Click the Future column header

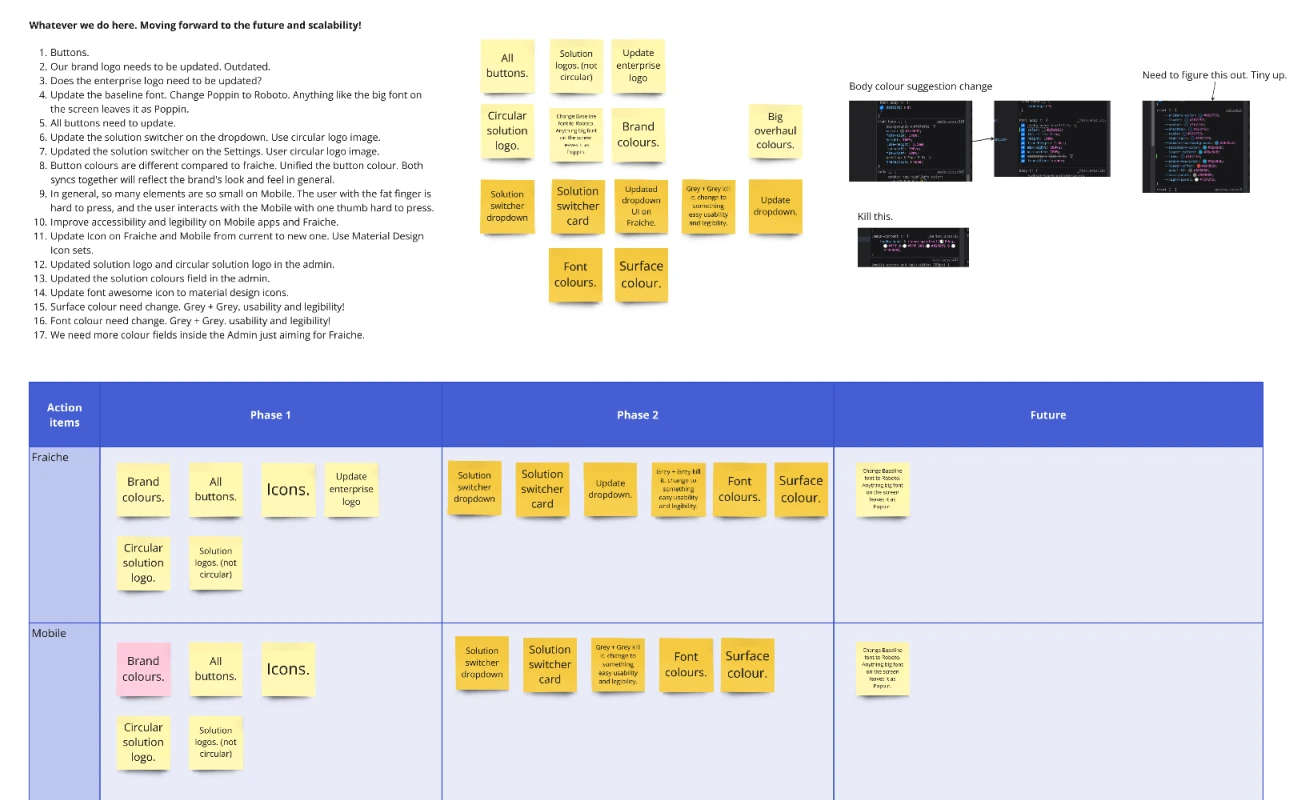pyautogui.click(x=1048, y=415)
